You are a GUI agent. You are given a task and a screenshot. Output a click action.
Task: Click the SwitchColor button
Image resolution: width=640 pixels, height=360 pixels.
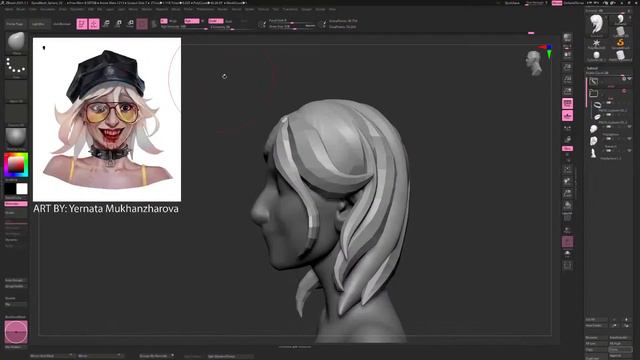pyautogui.click(x=16, y=198)
